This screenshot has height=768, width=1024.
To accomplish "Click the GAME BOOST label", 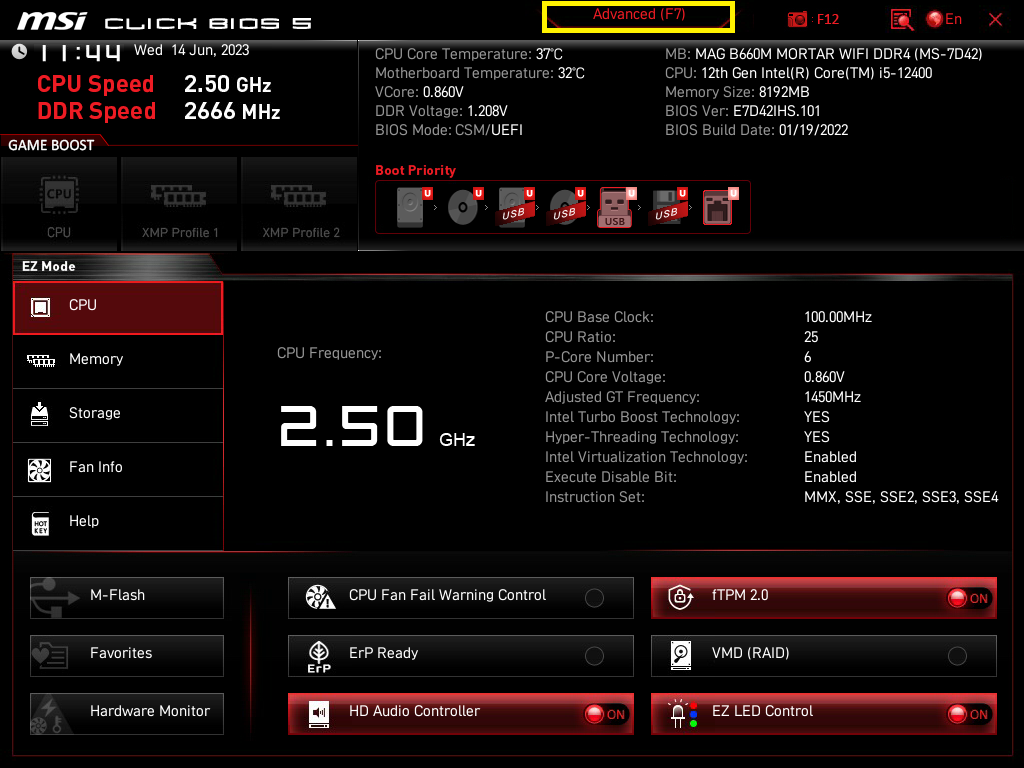I will coord(51,145).
